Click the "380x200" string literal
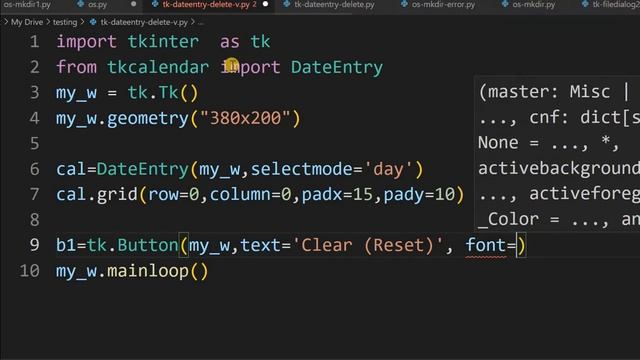This screenshot has height=360, width=640. pos(245,118)
